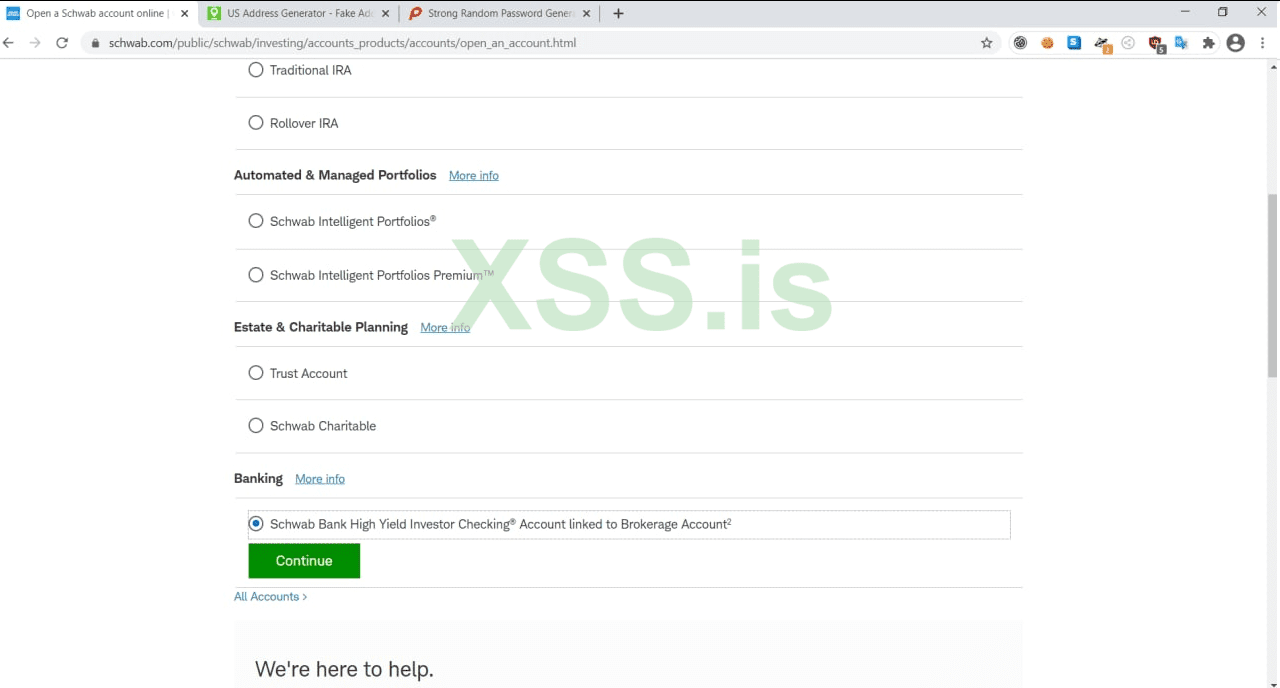The image size is (1280, 688).
Task: Select the Rollover IRA option
Action: [256, 123]
